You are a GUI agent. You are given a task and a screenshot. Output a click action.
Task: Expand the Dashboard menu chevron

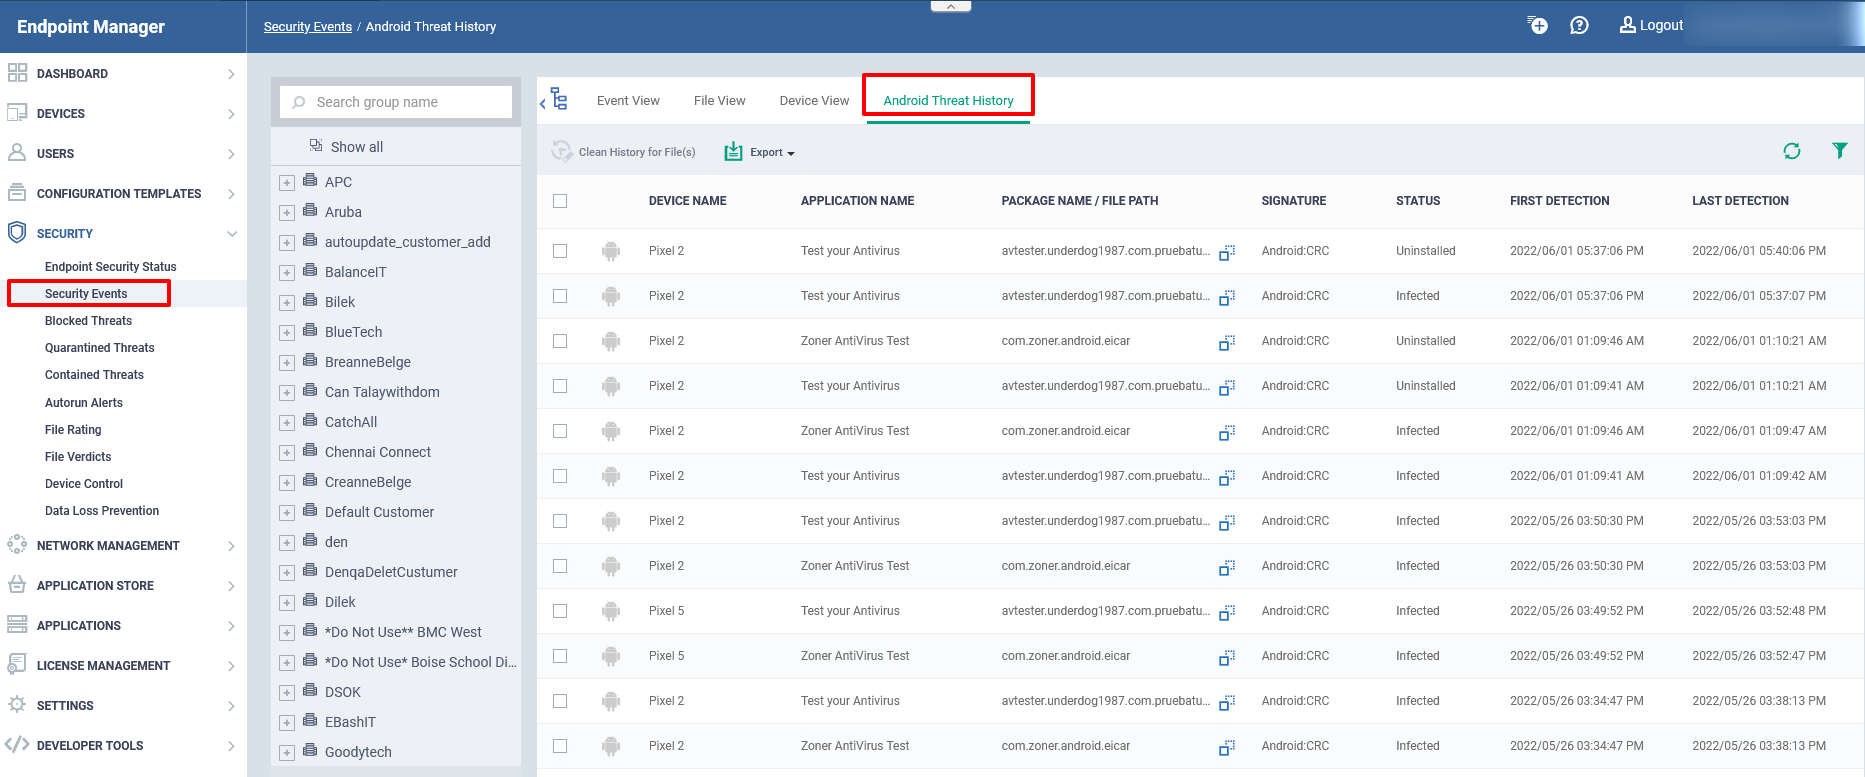tap(231, 74)
